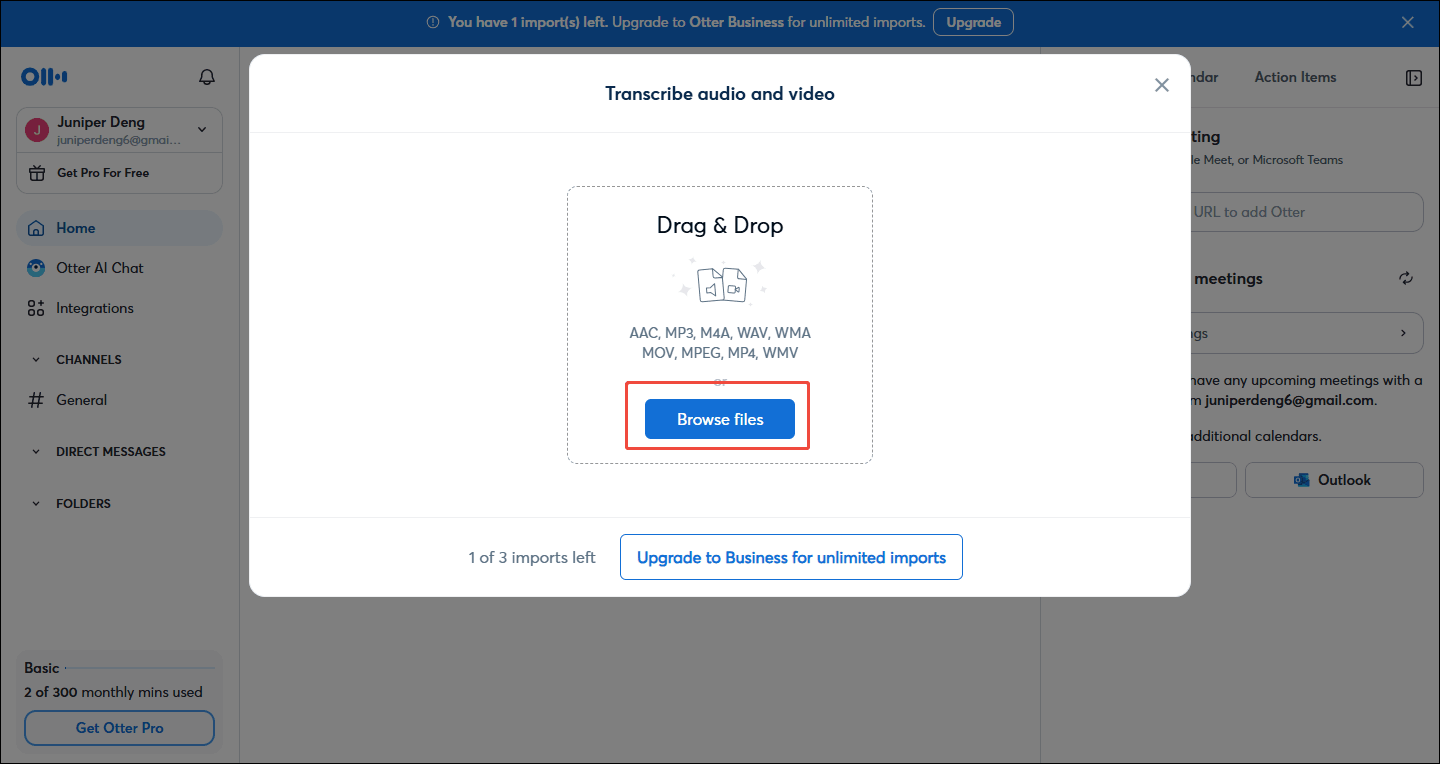
Task: Focus the URL to add Otter field
Action: 1306,212
